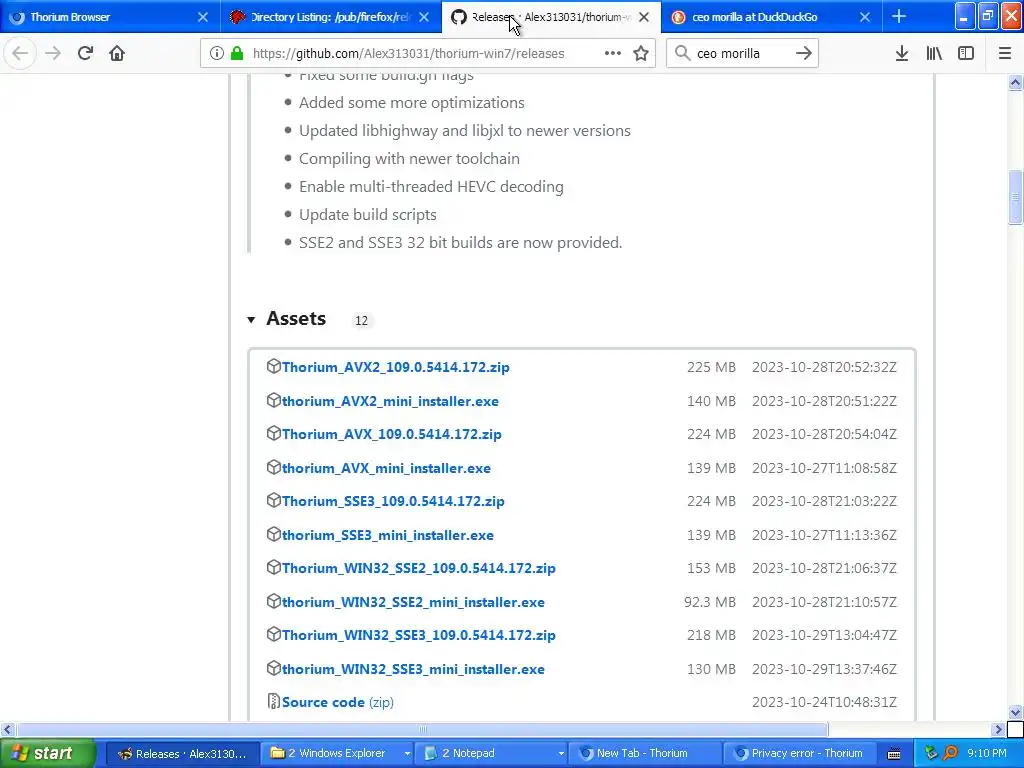Click the horizontal scrollbar thumb
1024x768 pixels.
423,729
